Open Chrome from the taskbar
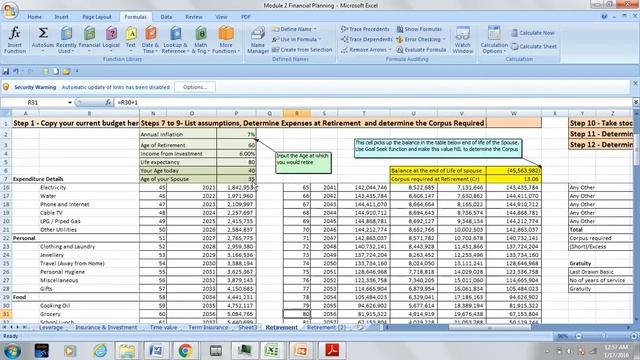Viewport: 640px width, 360px height. 185,351
